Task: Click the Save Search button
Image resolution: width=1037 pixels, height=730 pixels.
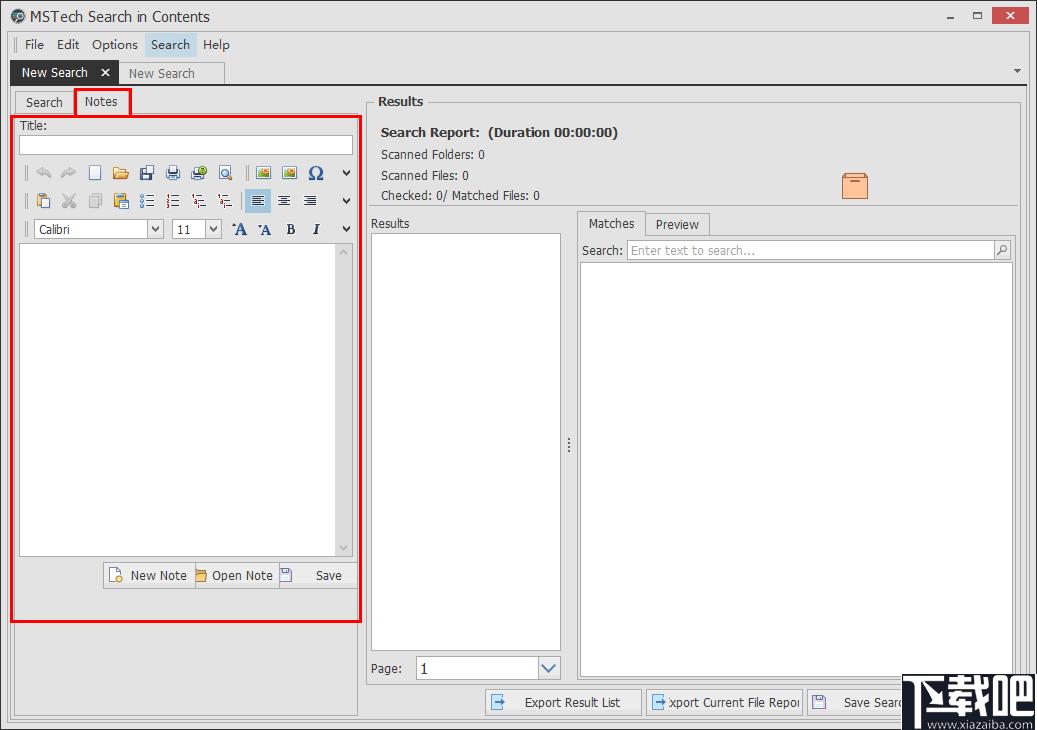Action: pos(855,702)
